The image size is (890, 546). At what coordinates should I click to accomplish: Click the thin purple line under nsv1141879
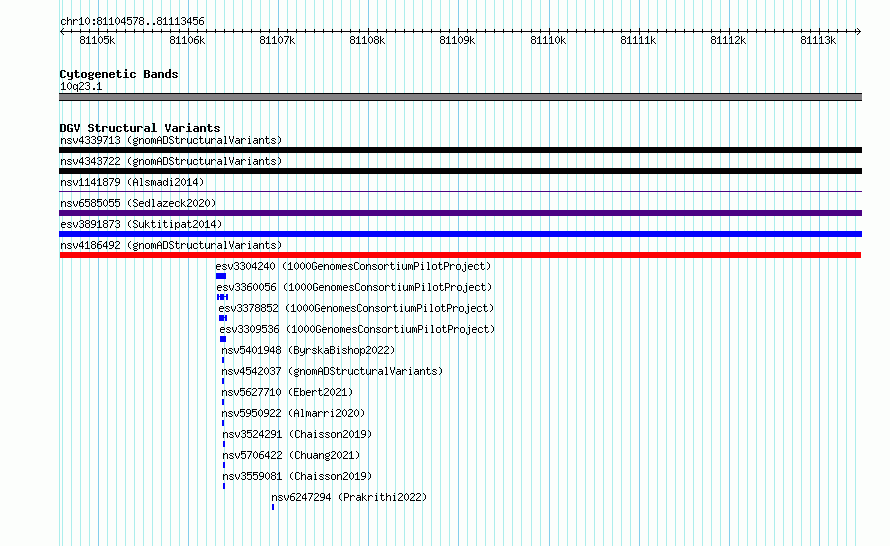[460, 192]
